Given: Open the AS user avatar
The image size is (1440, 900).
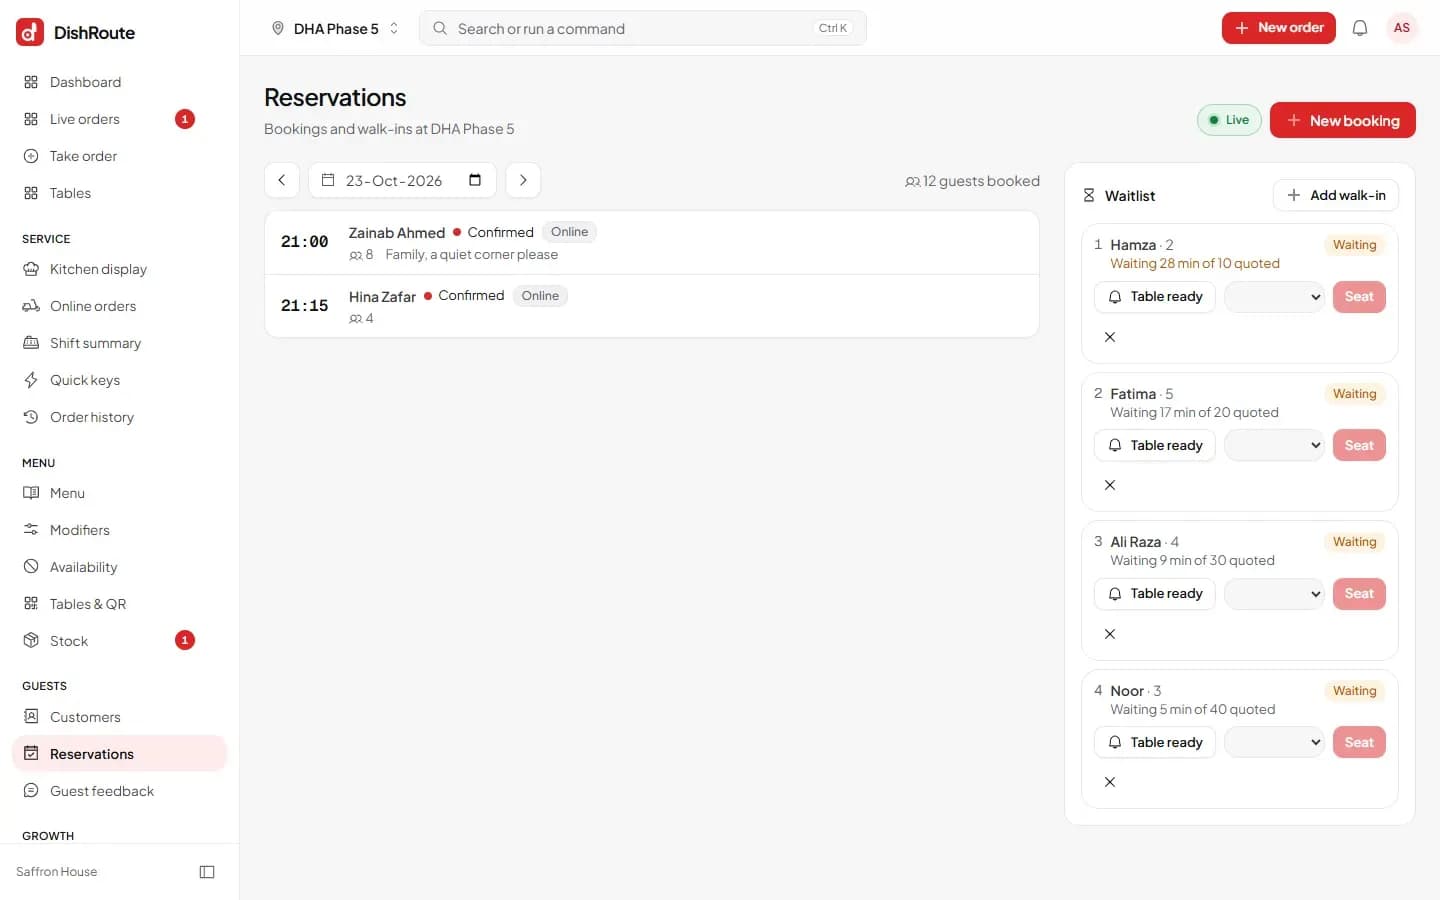Looking at the screenshot, I should point(1402,28).
